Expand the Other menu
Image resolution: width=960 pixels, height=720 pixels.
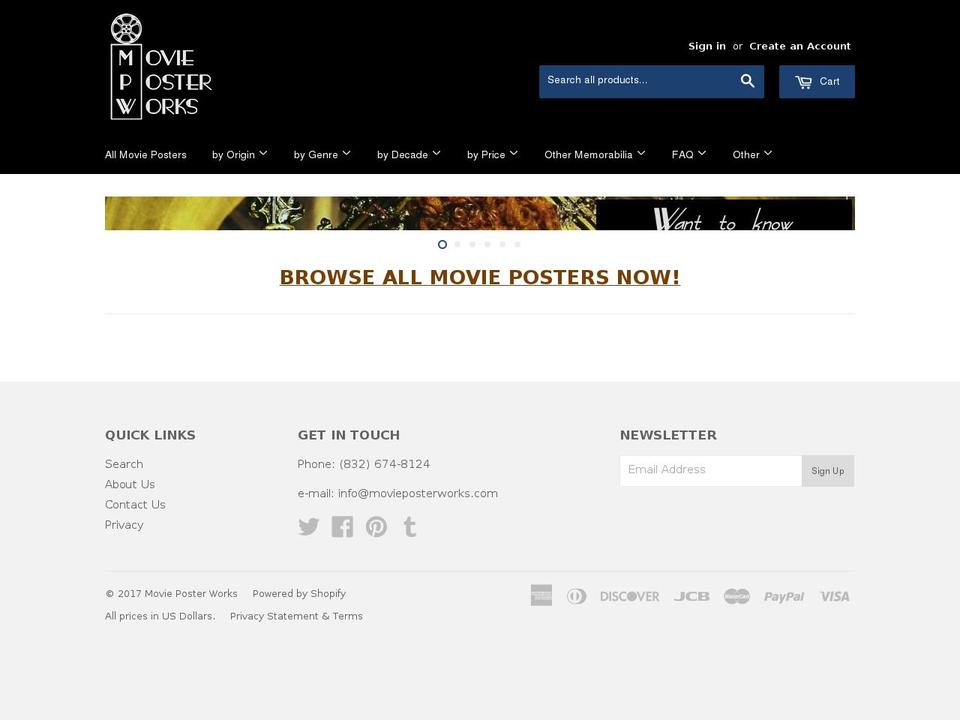pyautogui.click(x=752, y=154)
